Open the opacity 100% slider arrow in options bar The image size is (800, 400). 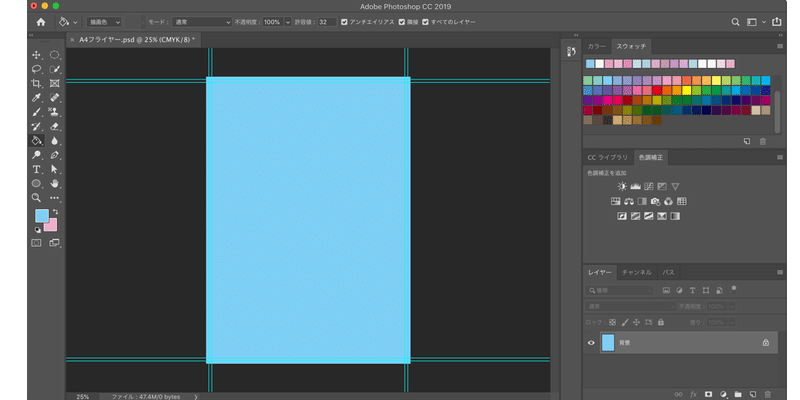click(x=288, y=22)
